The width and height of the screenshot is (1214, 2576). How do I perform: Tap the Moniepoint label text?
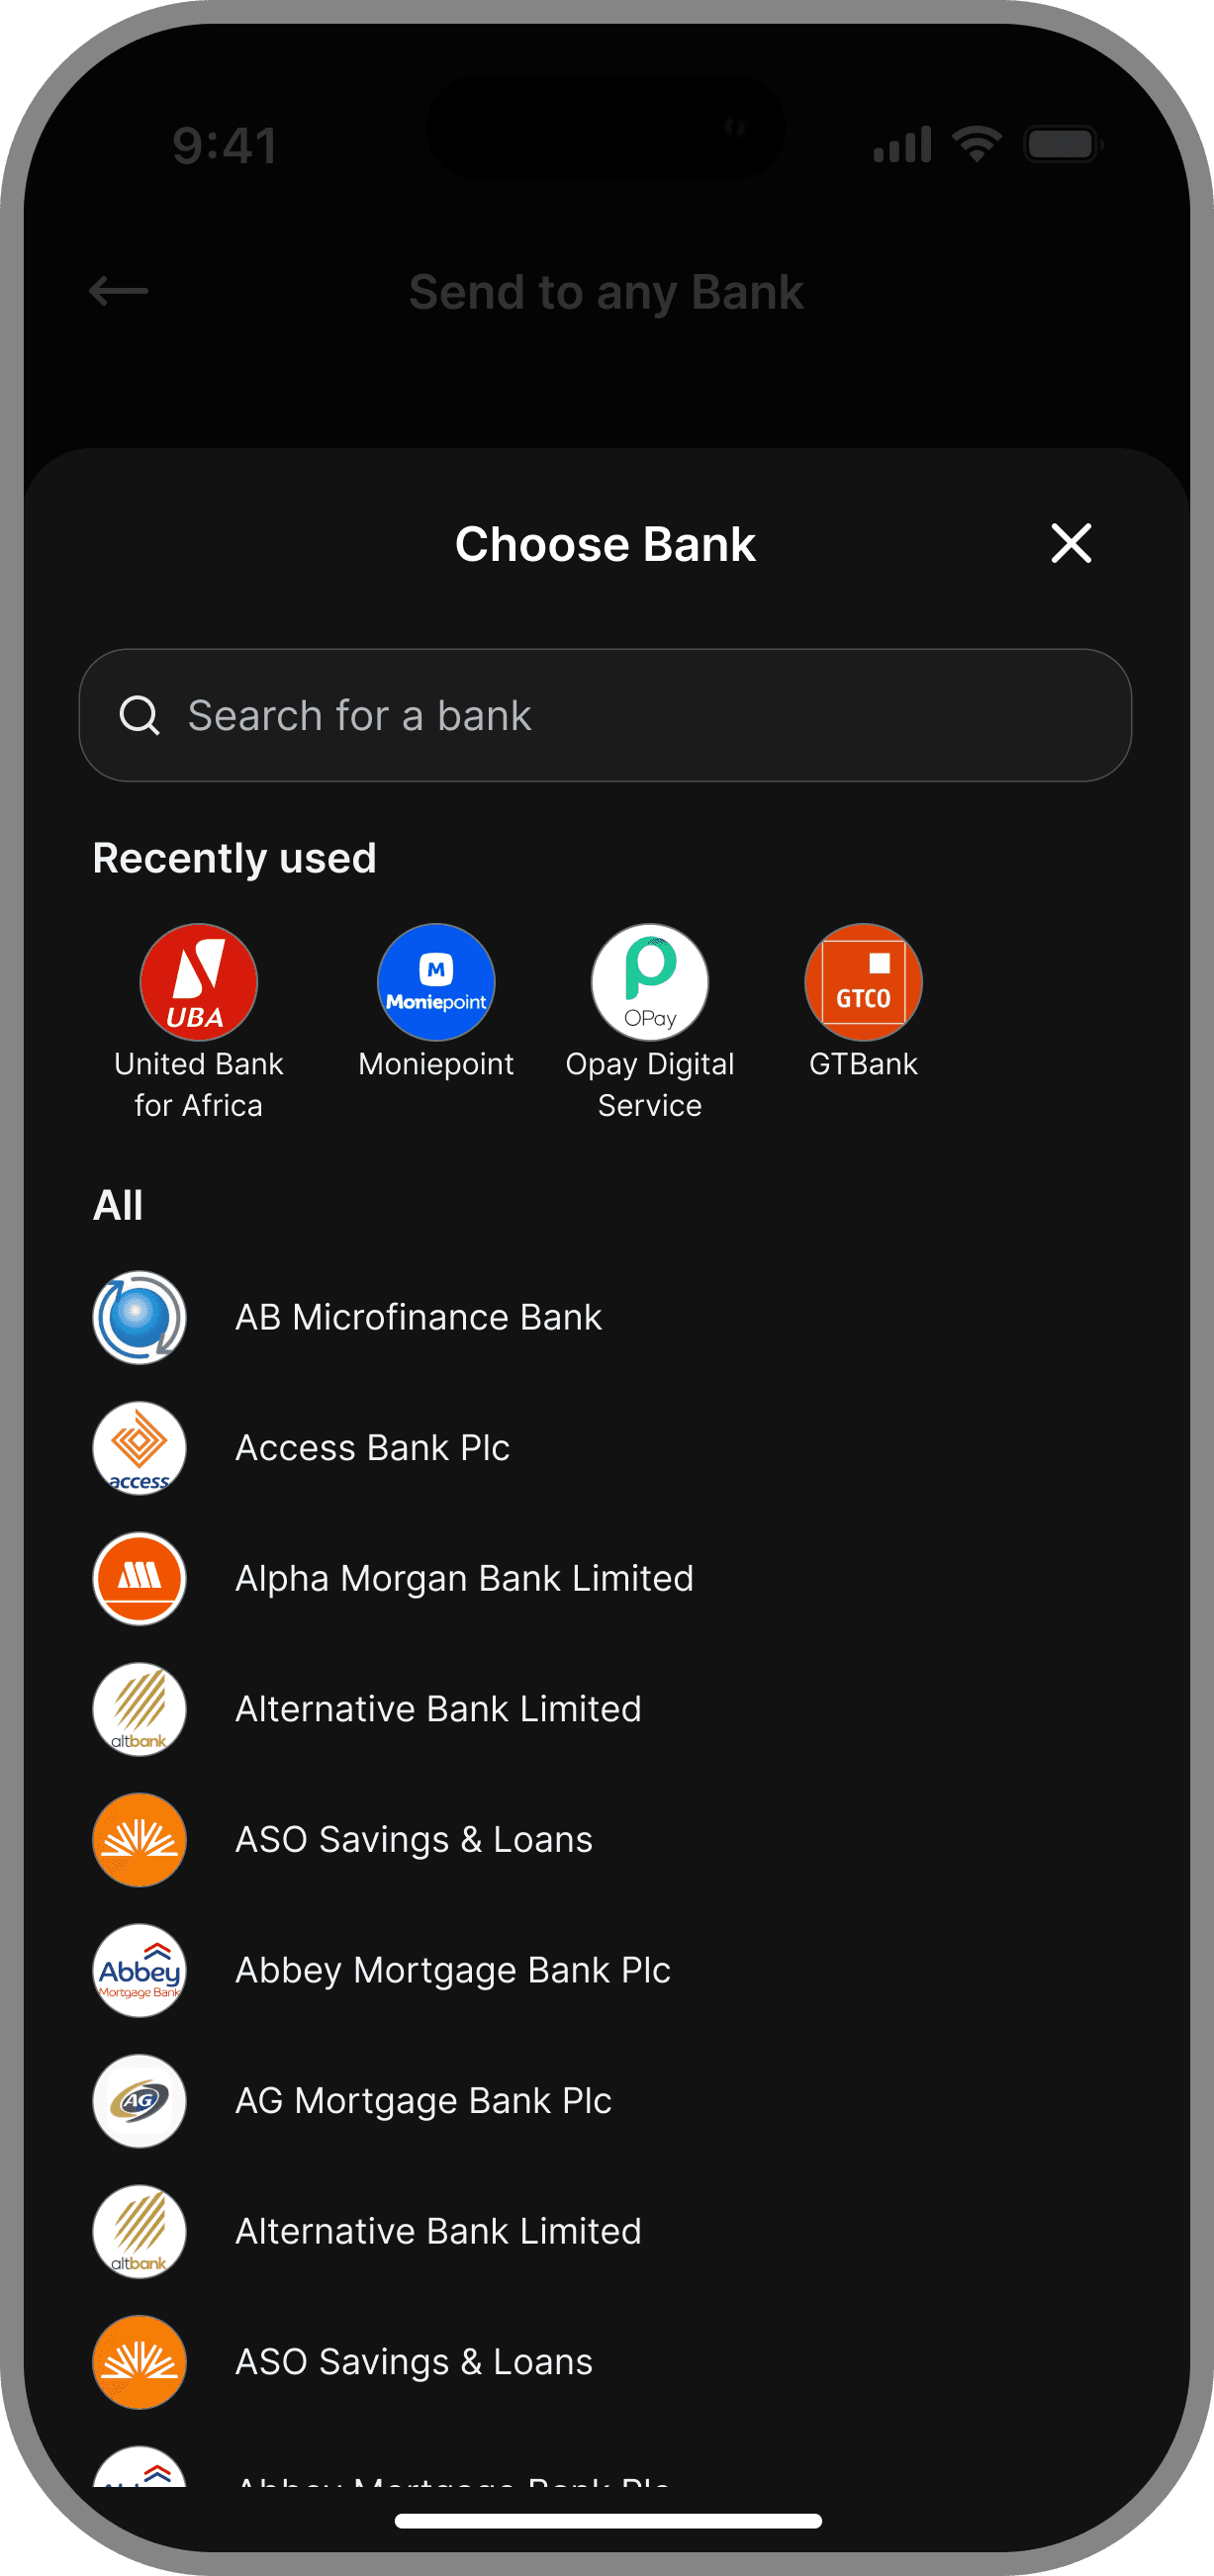pyautogui.click(x=436, y=1064)
